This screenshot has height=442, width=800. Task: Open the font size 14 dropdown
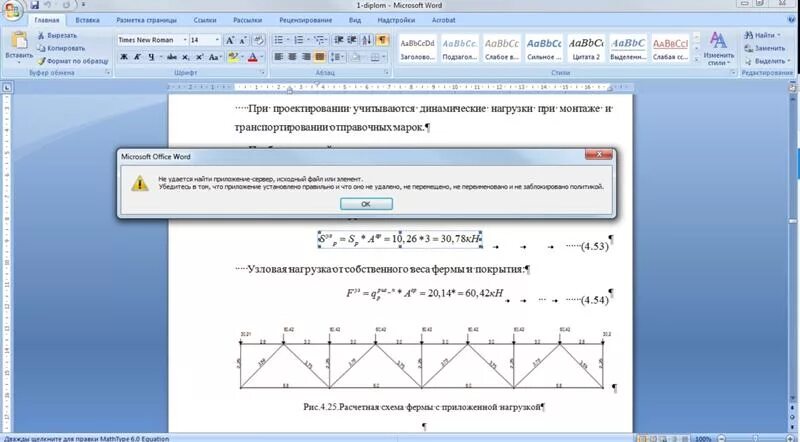click(x=217, y=40)
